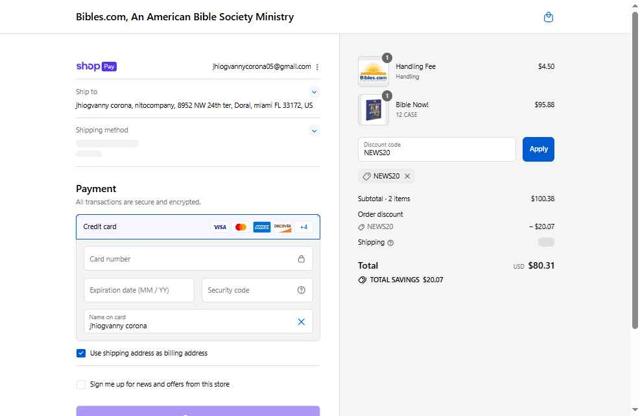Uncheck Use shipping address as billing address

pyautogui.click(x=81, y=353)
